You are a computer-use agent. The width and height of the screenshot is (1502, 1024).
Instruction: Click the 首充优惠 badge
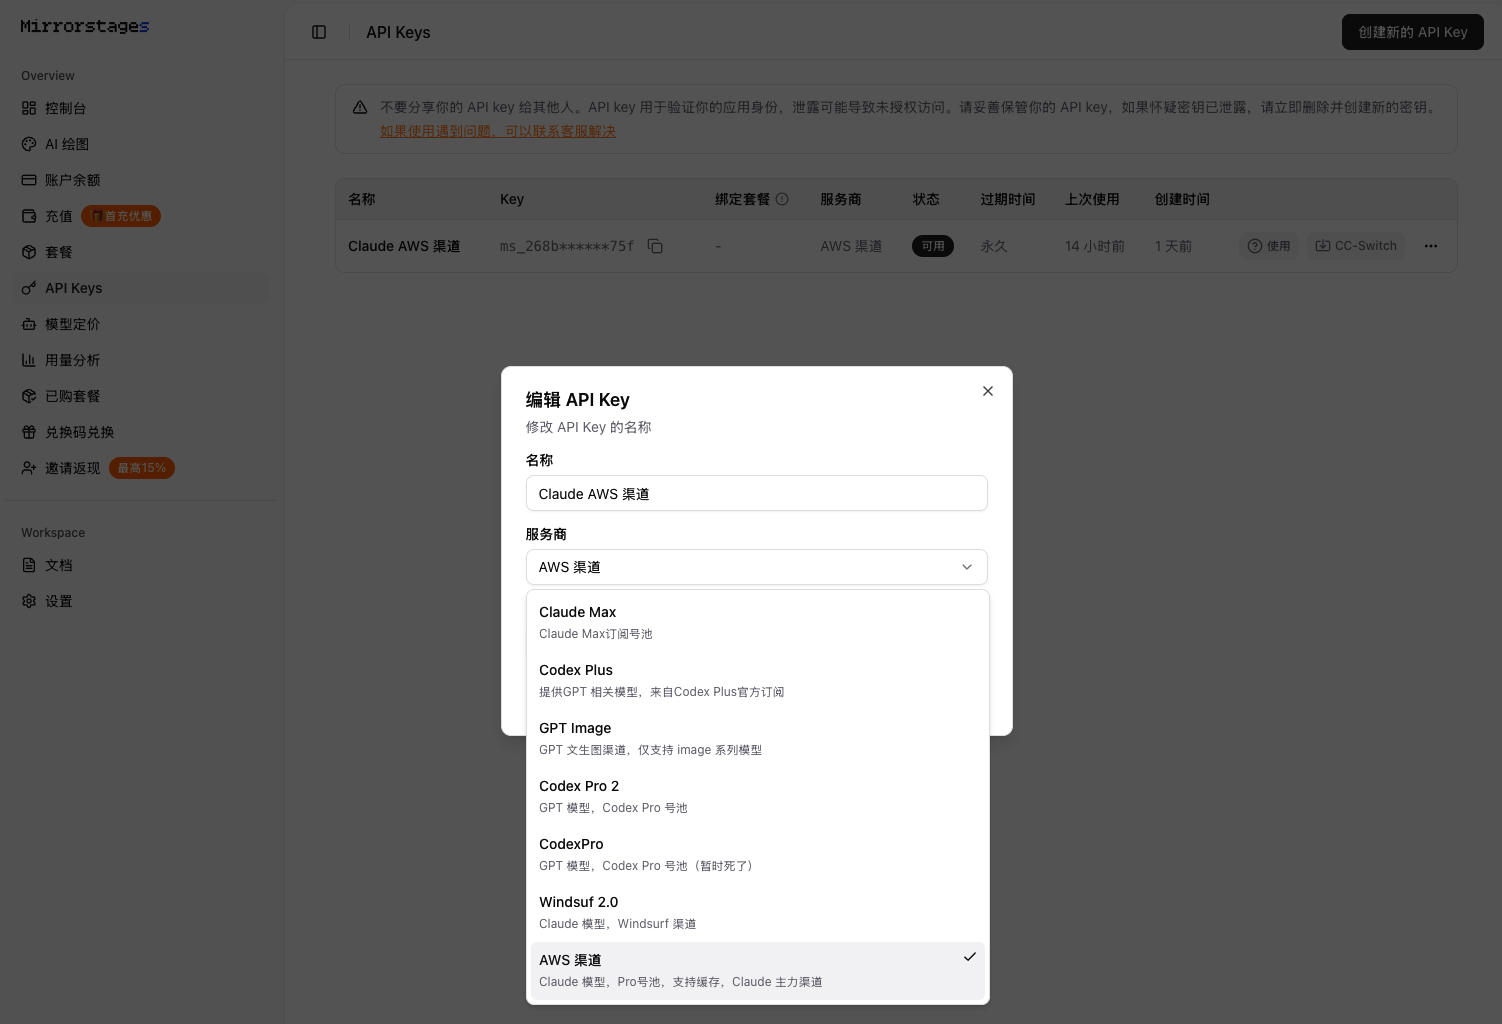(x=121, y=216)
